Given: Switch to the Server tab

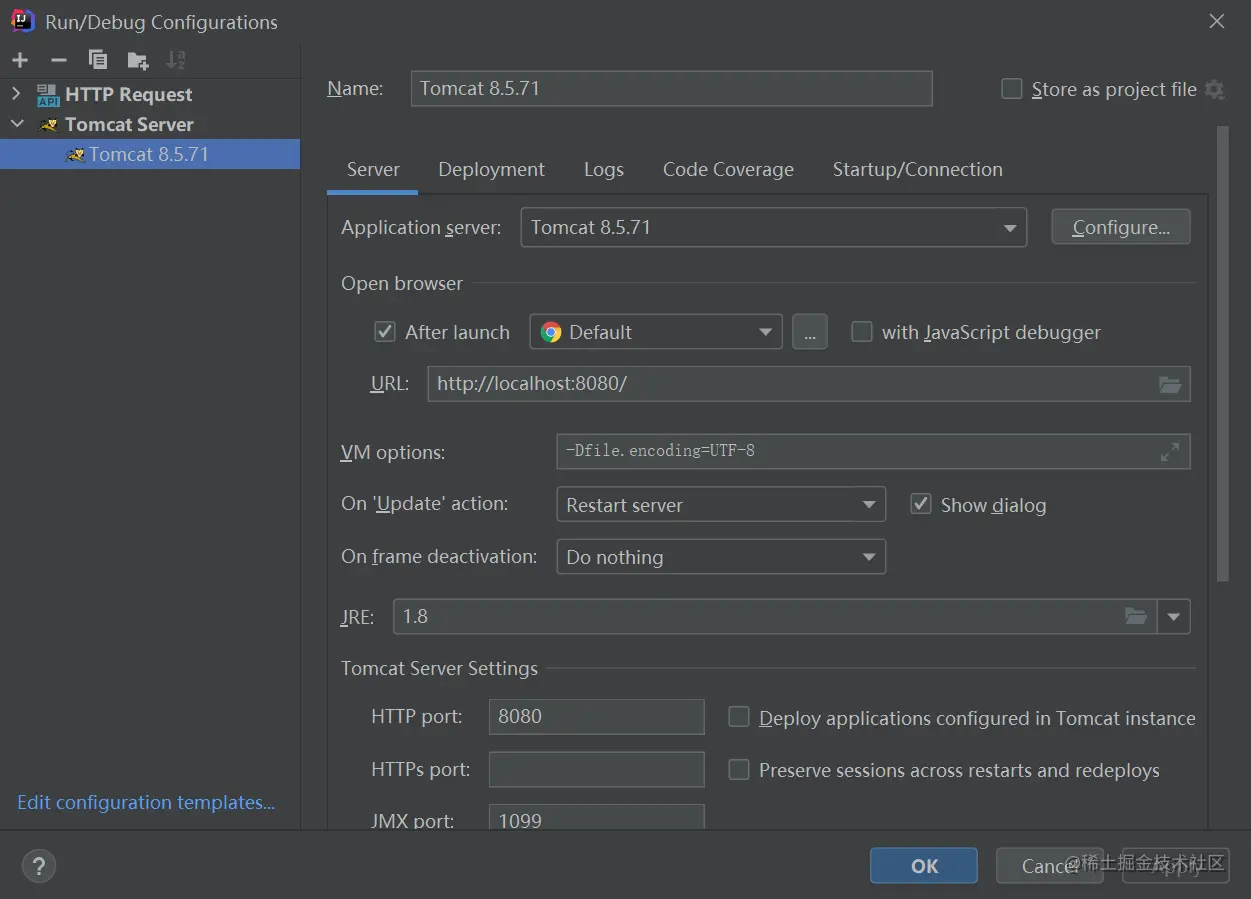Looking at the screenshot, I should coord(373,169).
